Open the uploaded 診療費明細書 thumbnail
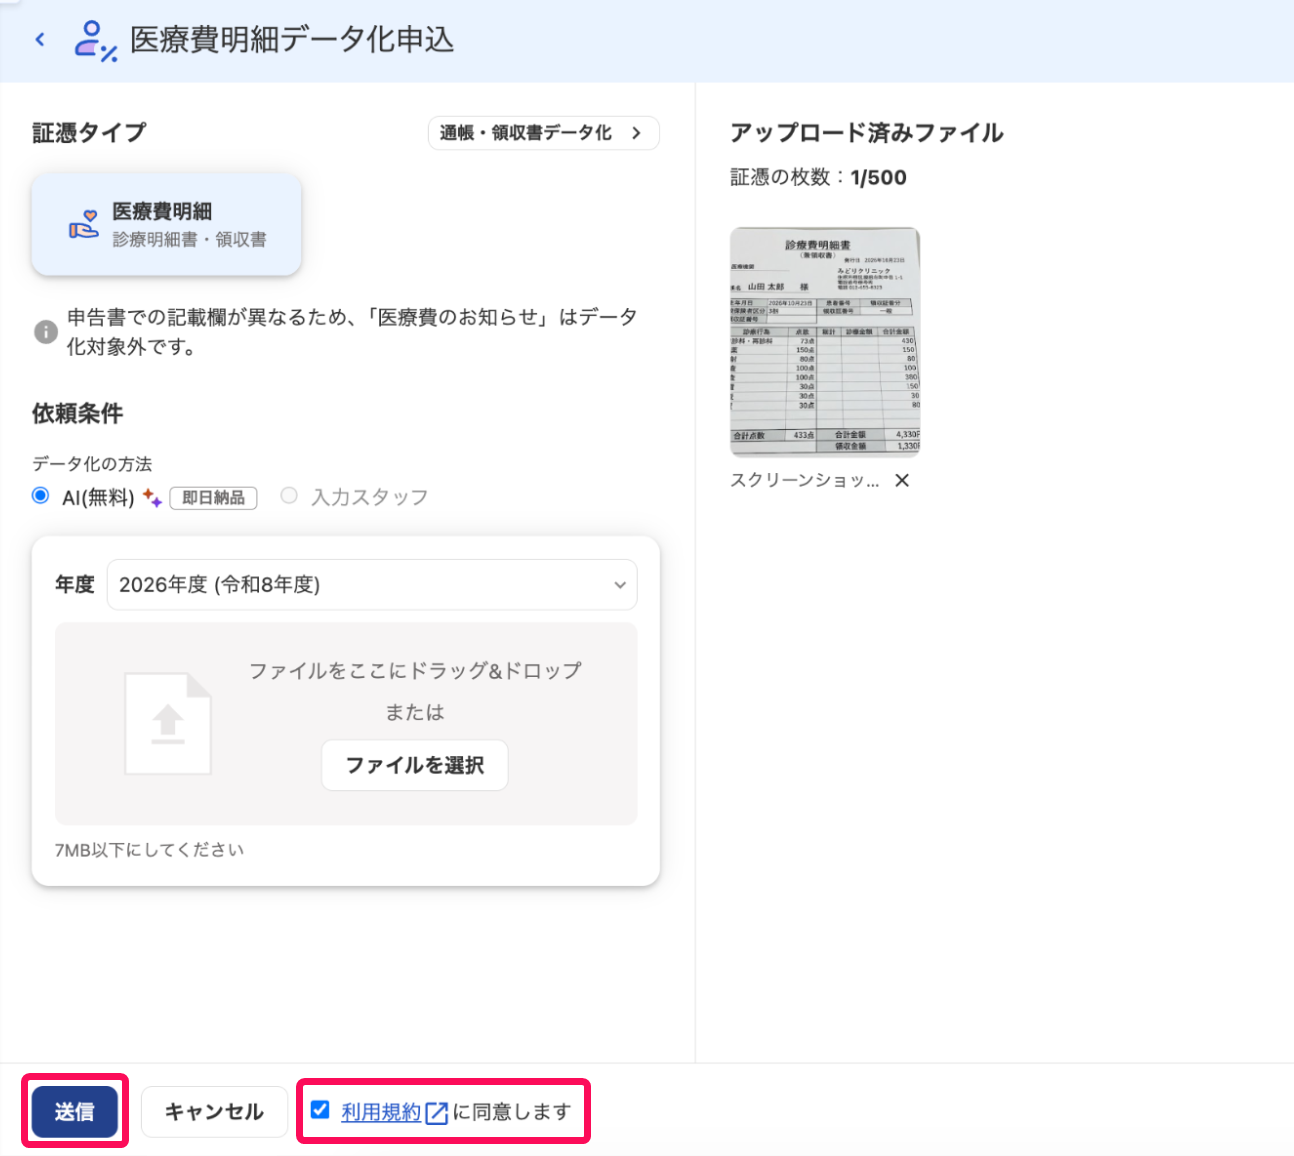 pyautogui.click(x=825, y=341)
